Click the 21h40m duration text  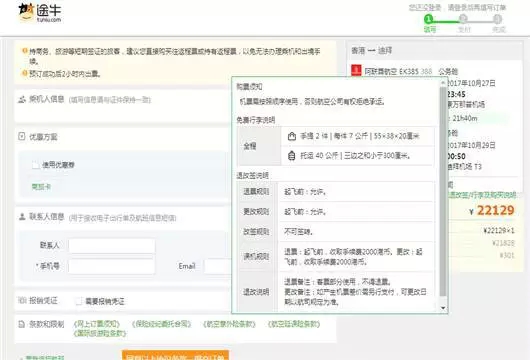[x=465, y=118]
